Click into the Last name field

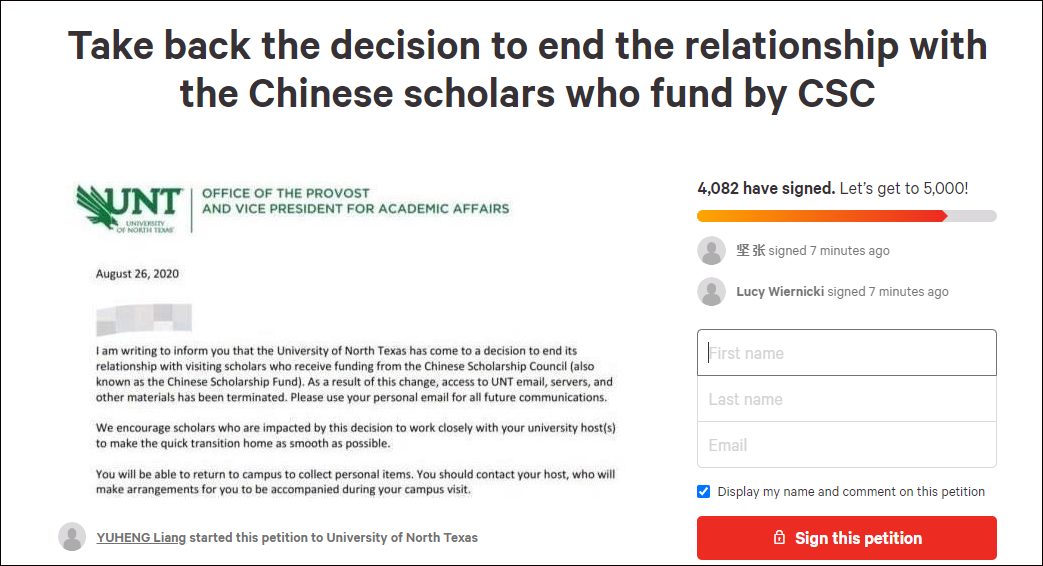point(846,399)
